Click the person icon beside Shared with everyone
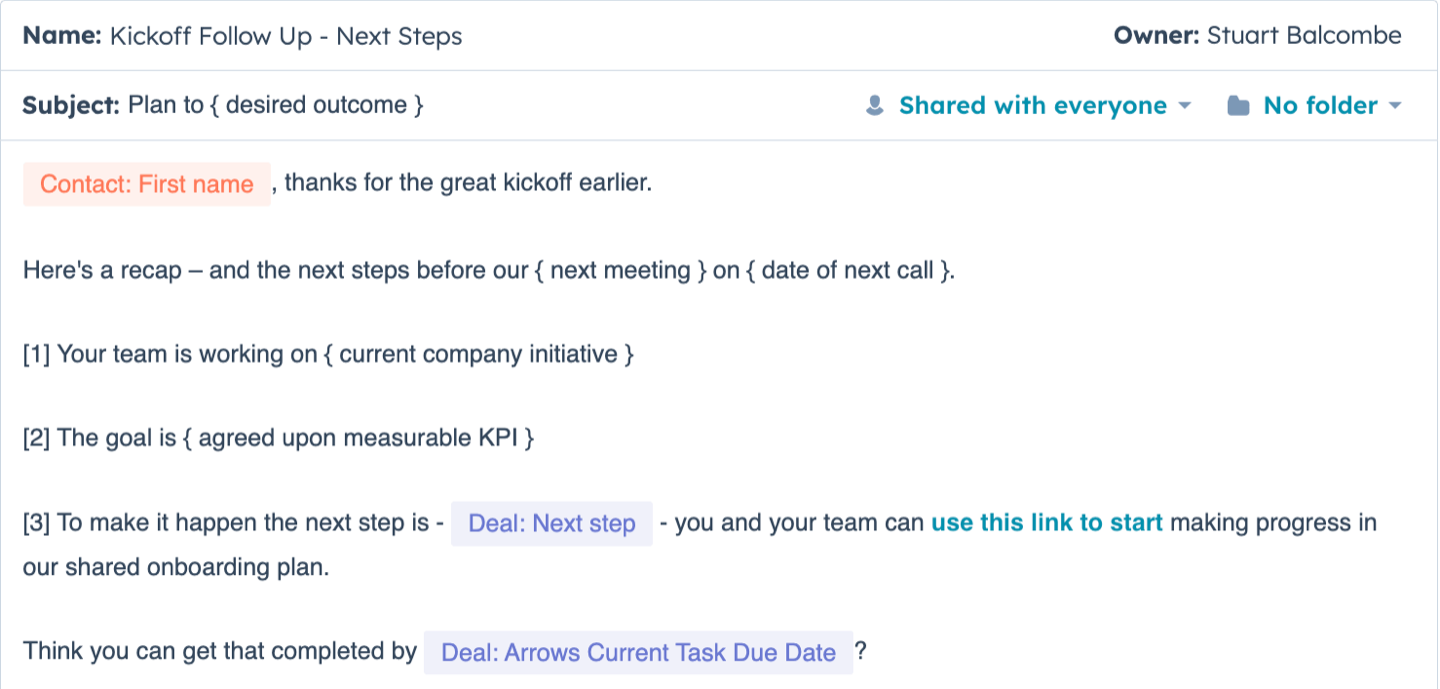Screen dimensions: 1440x689 click(x=875, y=106)
